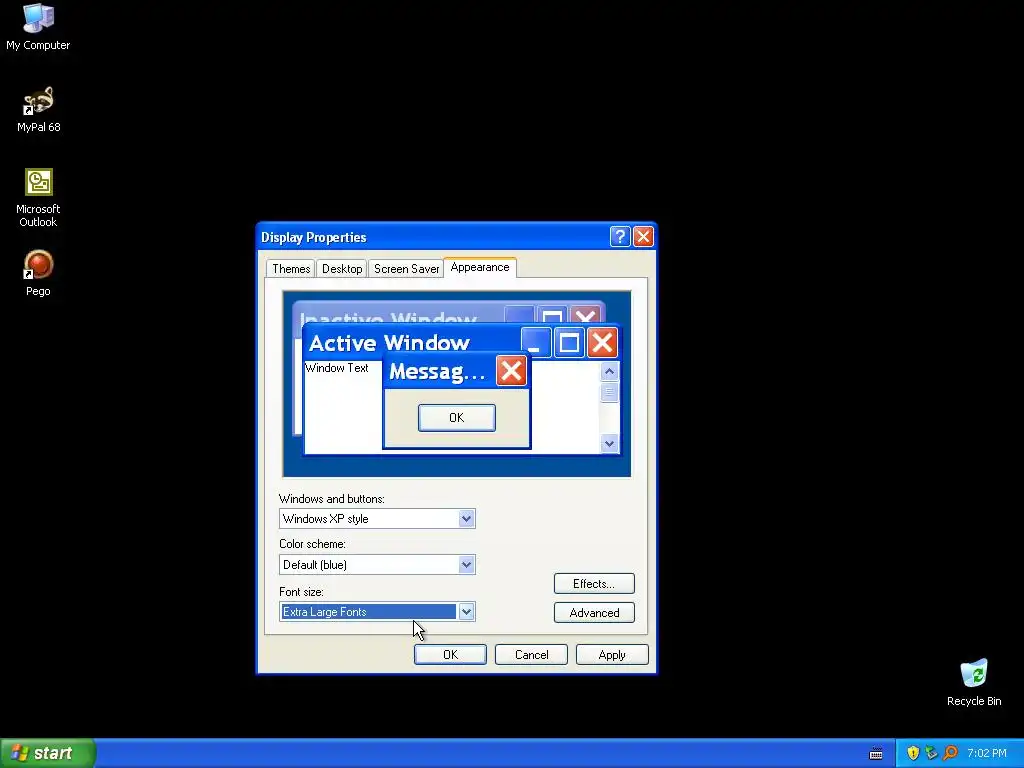Click the Default (blue) scheme value
Screen dimensions: 1024x768
tap(315, 564)
